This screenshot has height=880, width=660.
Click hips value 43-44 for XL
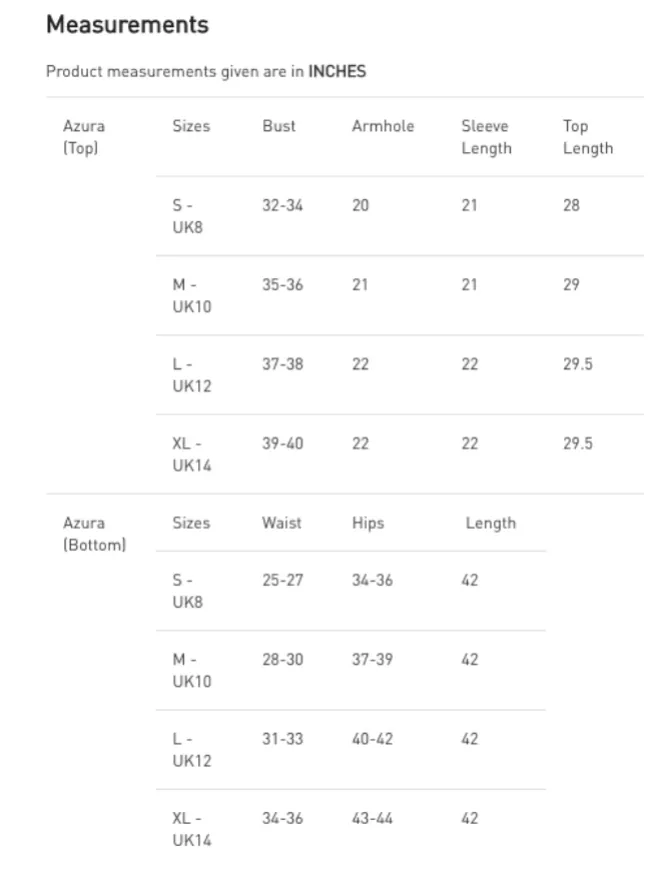click(x=372, y=818)
